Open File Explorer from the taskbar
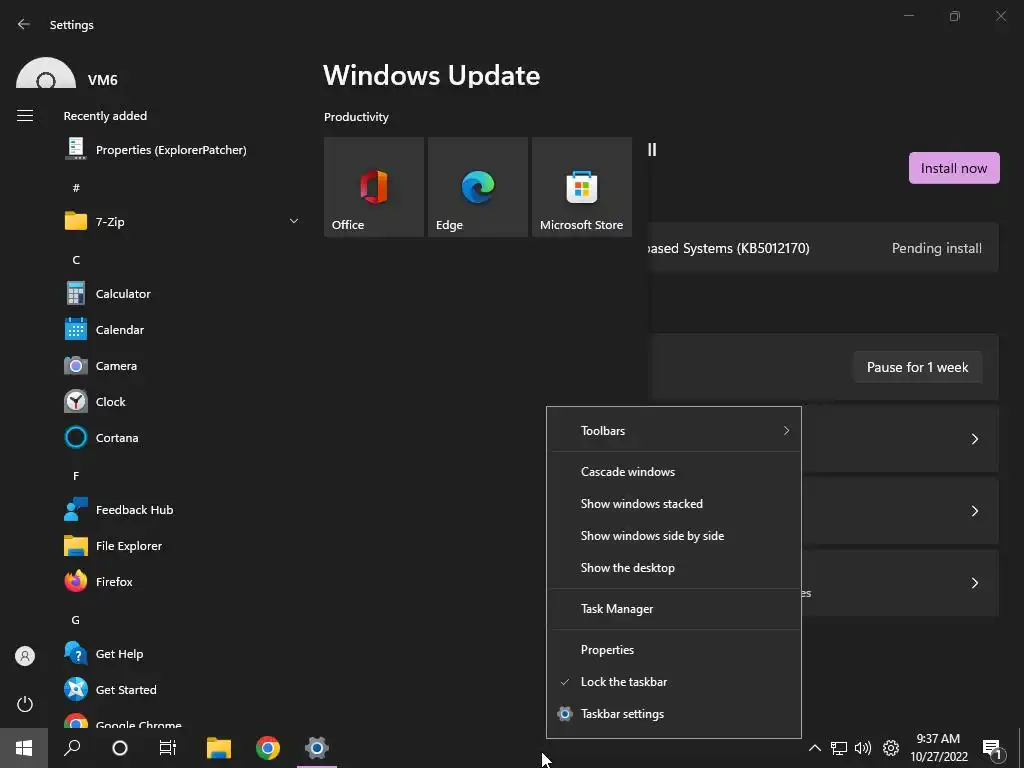This screenshot has width=1024, height=768. (219, 748)
